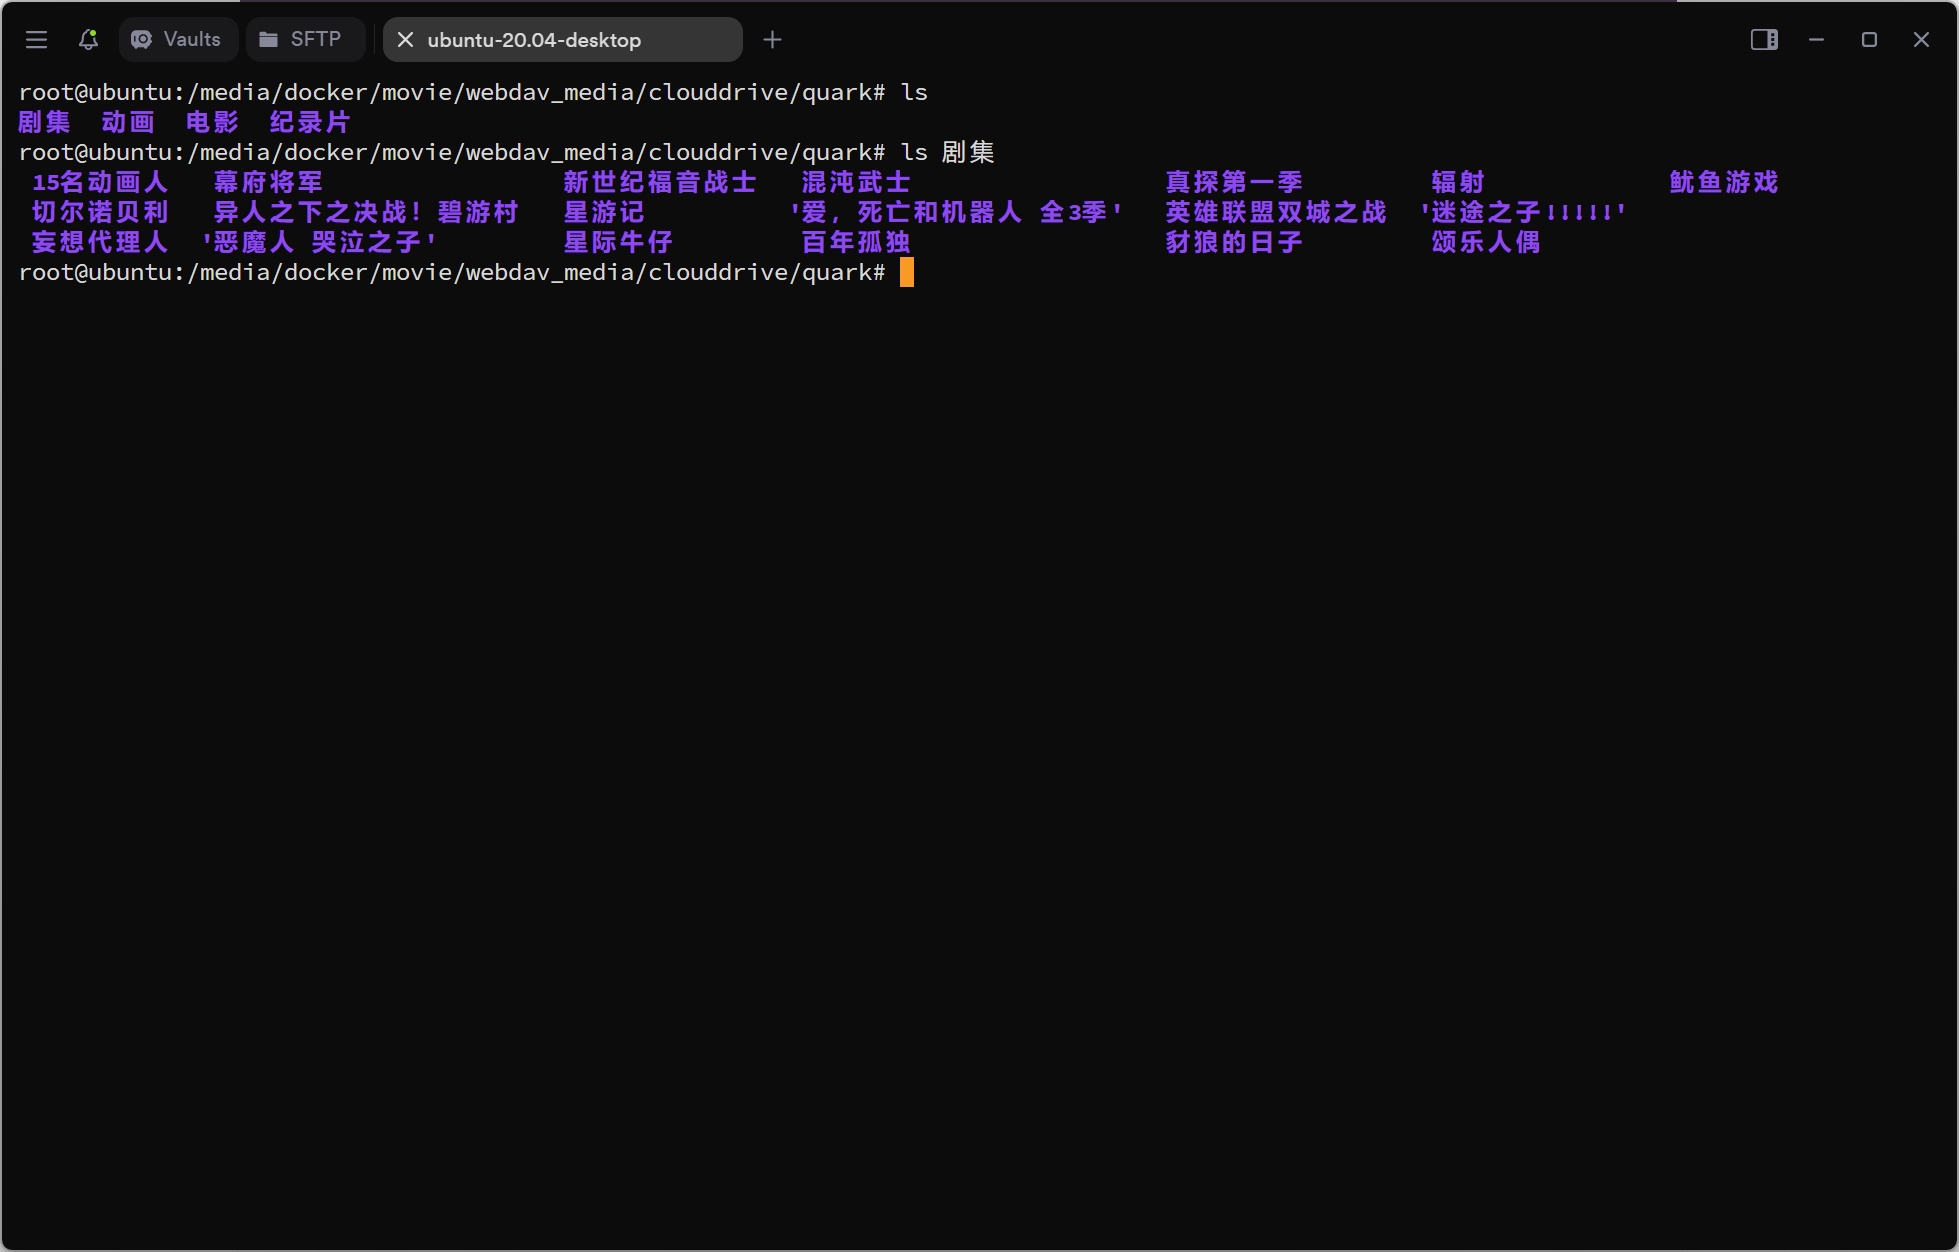1959x1252 pixels.
Task: Click the 鱿鱼游戏 directory name
Action: (1722, 182)
